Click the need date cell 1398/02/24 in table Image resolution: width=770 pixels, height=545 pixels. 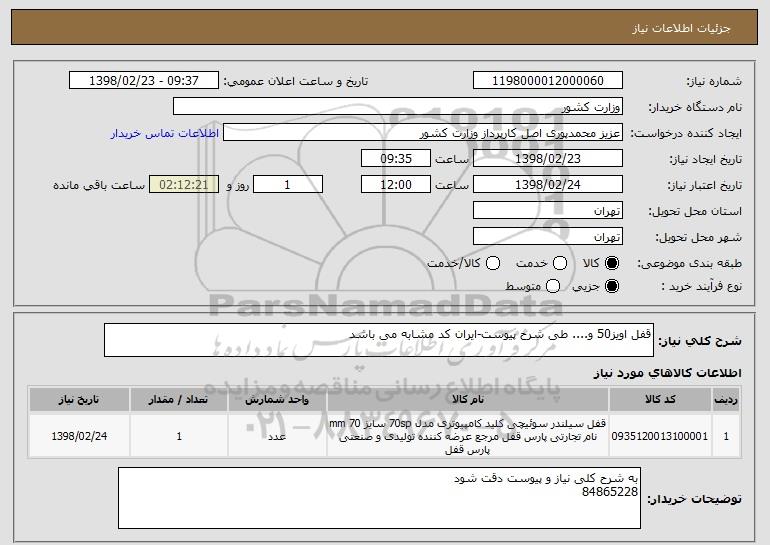[x=79, y=436]
